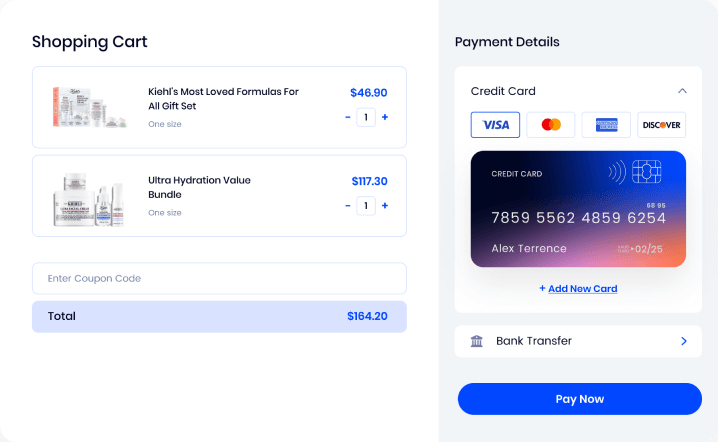718x442 pixels.
Task: Choose American Express card type
Action: click(606, 125)
